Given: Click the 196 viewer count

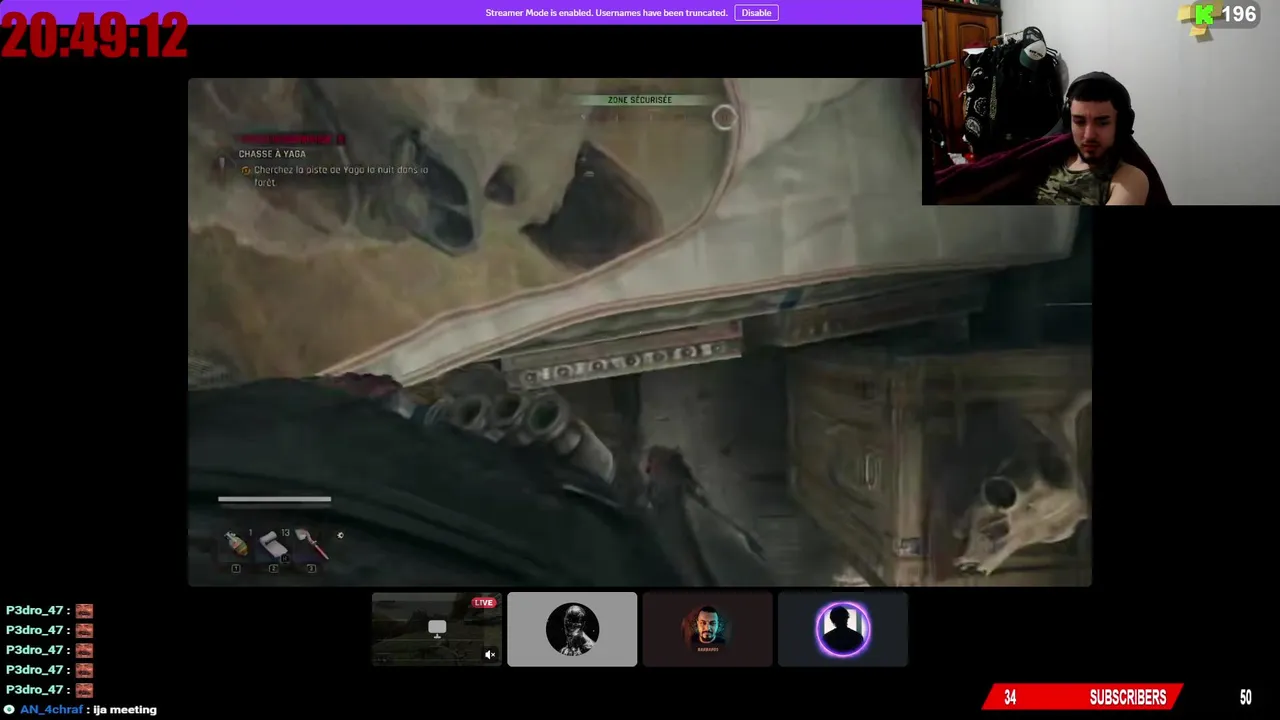Looking at the screenshot, I should coord(1238,15).
